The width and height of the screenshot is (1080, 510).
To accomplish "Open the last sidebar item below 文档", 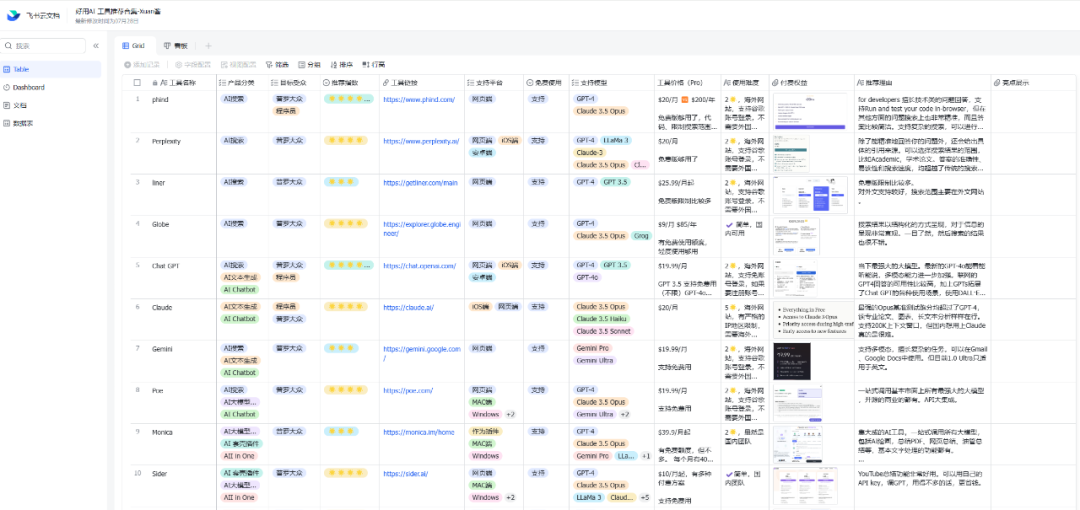I will (x=51, y=123).
